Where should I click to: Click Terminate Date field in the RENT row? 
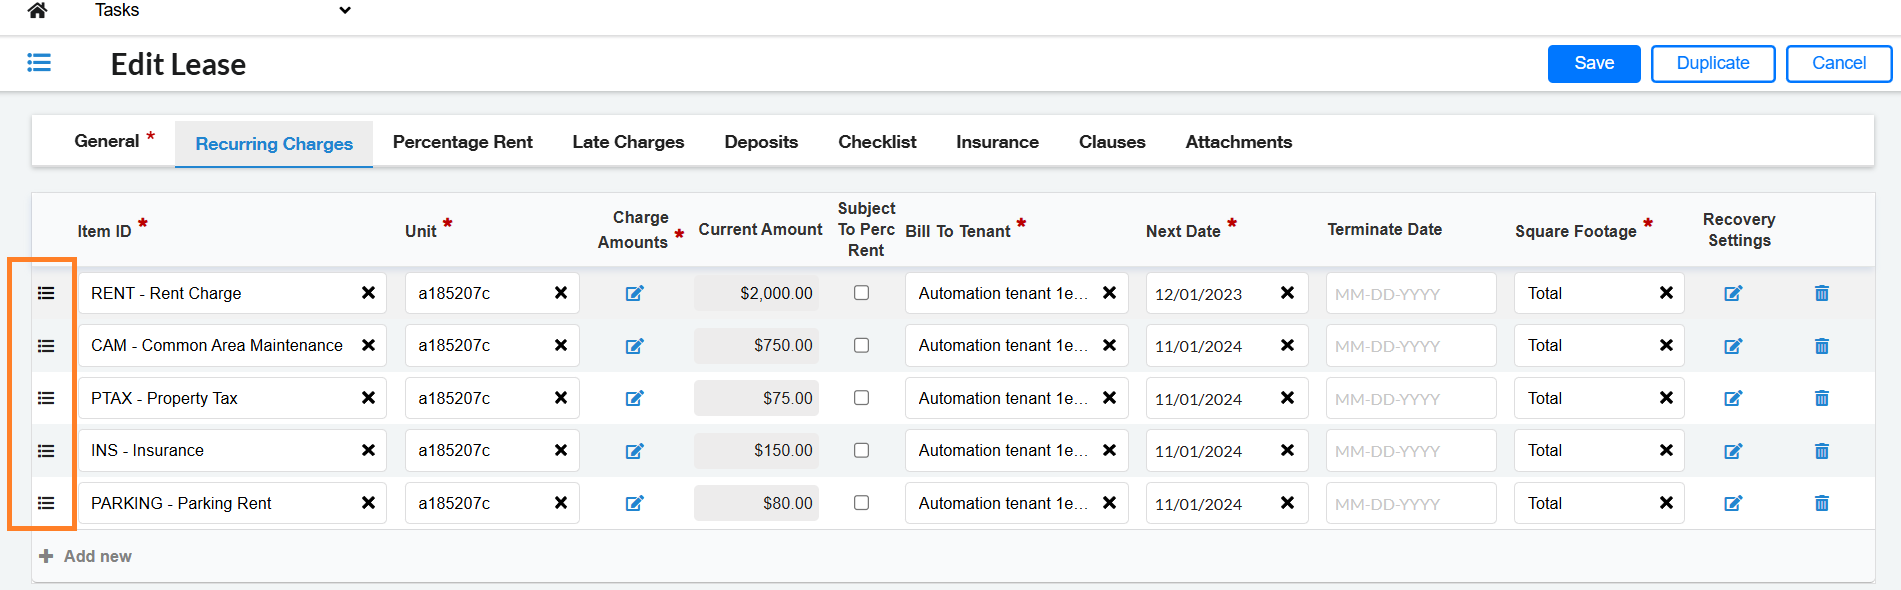click(1411, 293)
